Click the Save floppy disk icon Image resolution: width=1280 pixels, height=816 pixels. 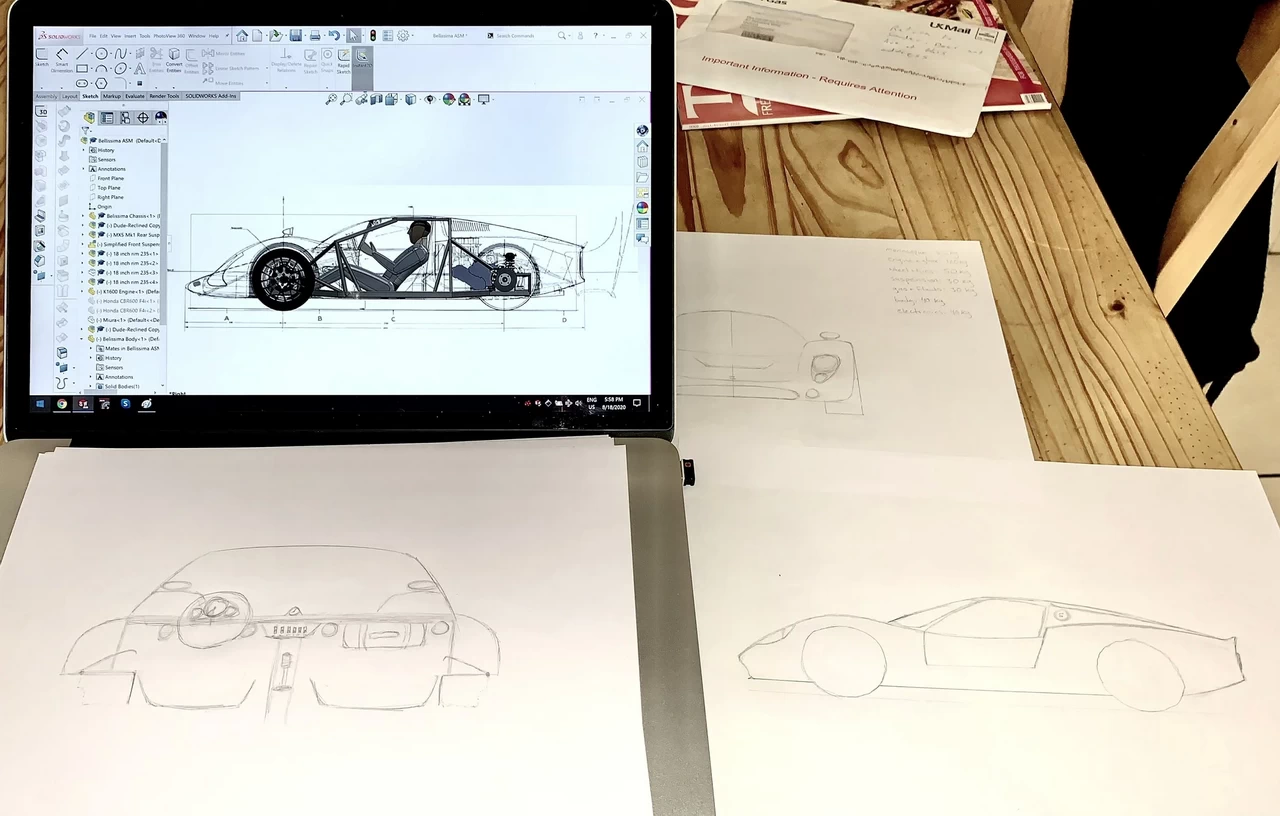(296, 36)
